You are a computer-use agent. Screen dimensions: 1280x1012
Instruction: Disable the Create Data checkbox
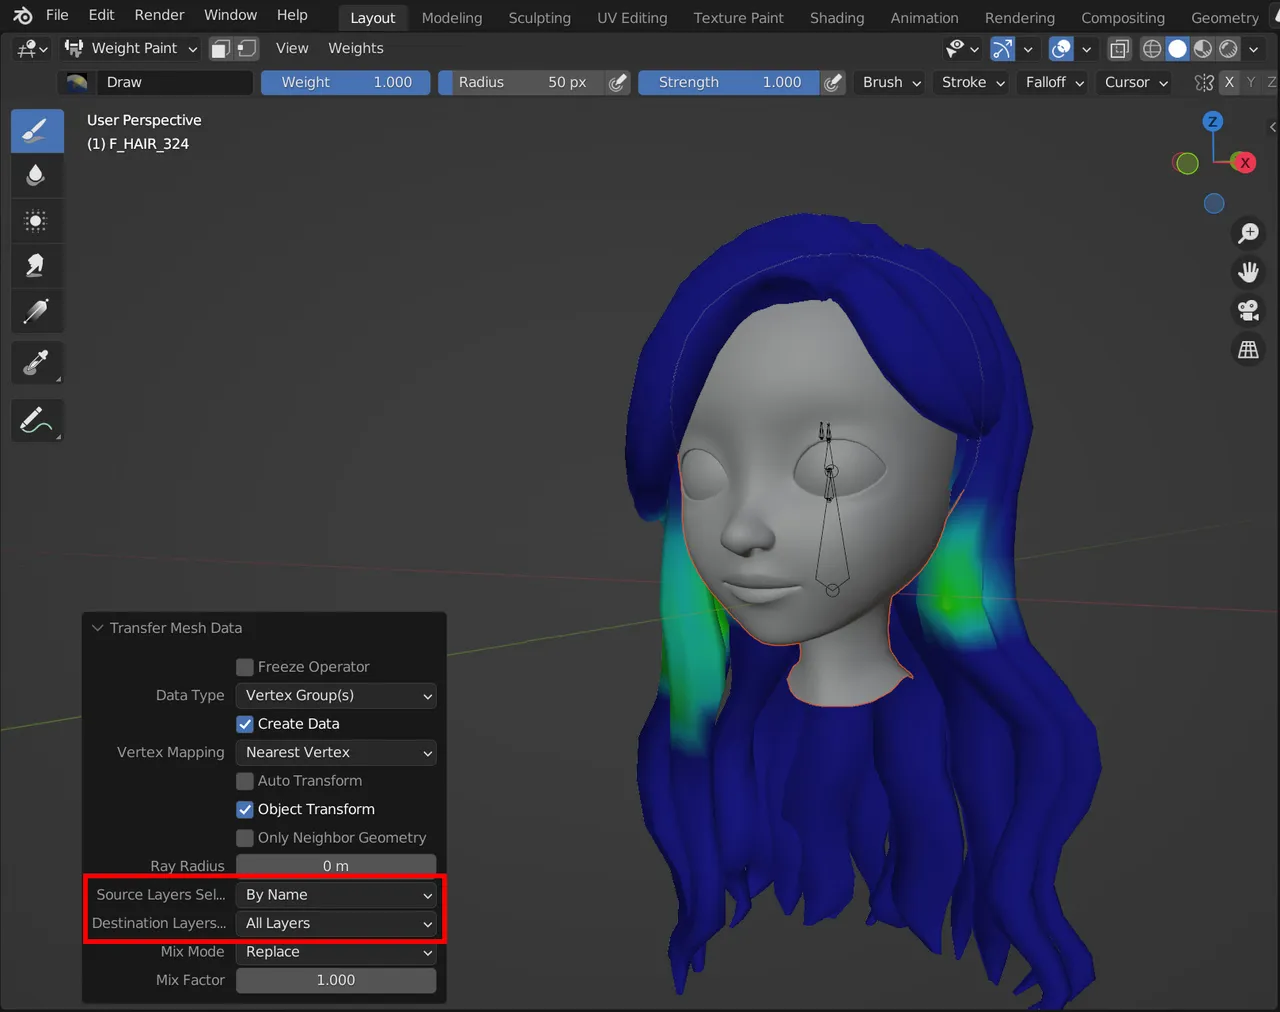pyautogui.click(x=245, y=723)
